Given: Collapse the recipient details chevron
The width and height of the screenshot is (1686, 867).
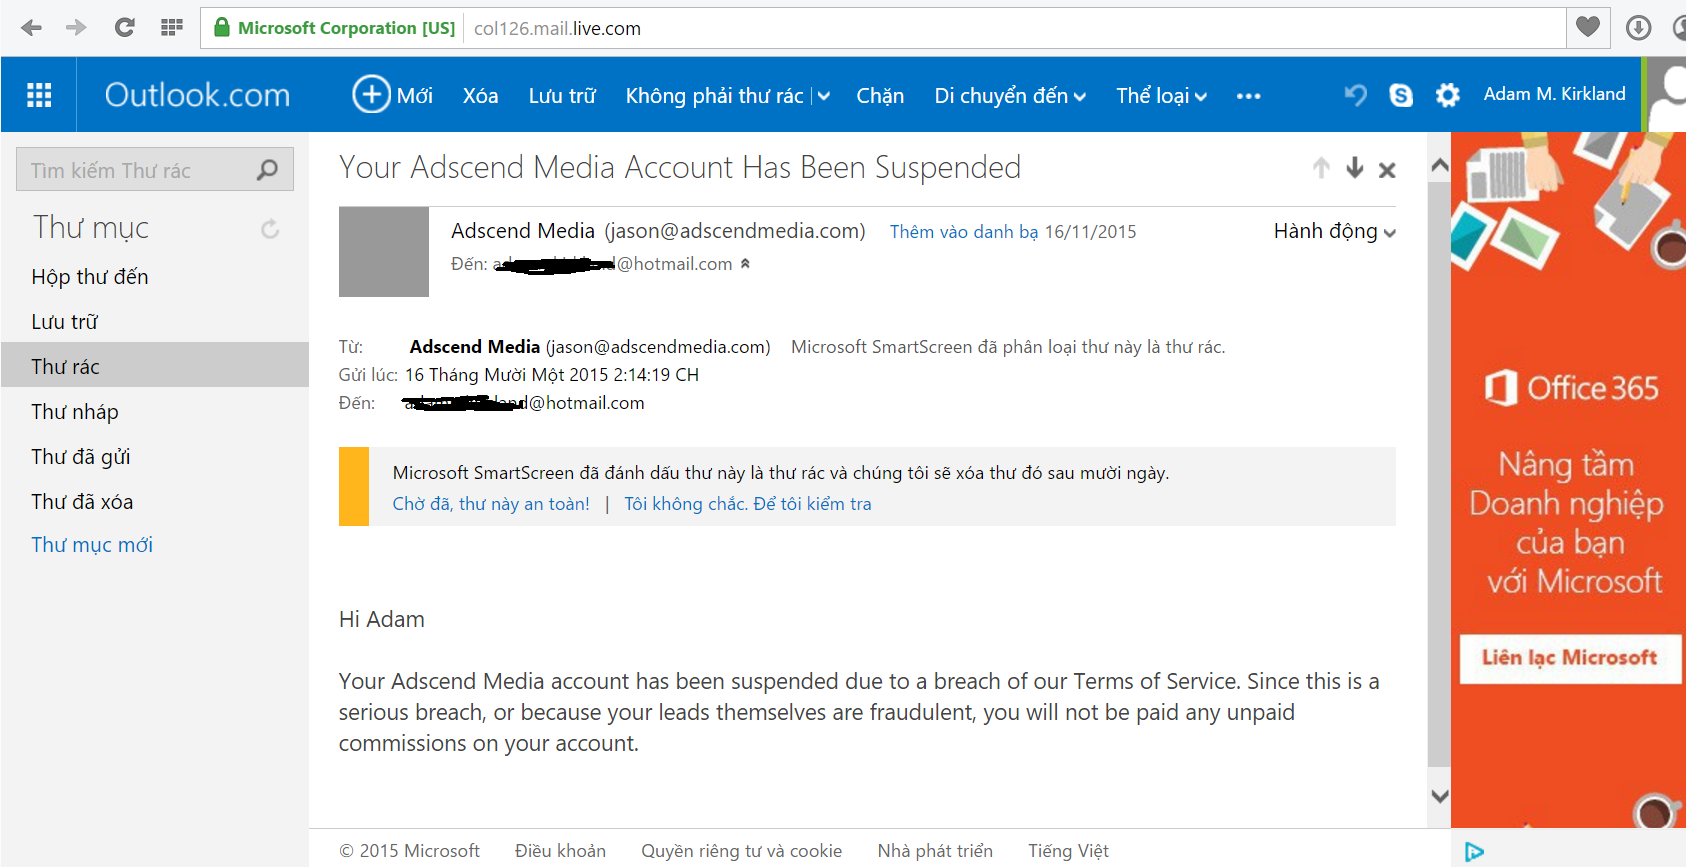Looking at the screenshot, I should tap(745, 264).
